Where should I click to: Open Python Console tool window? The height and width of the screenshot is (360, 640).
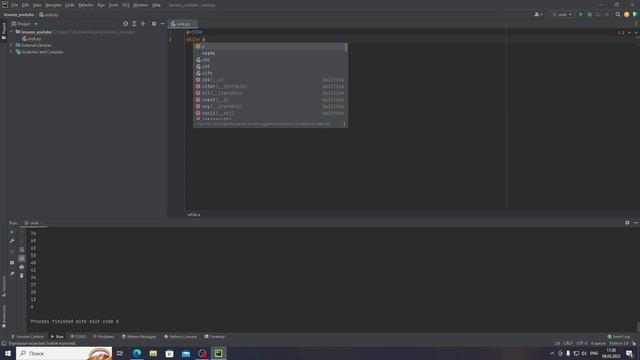point(180,337)
